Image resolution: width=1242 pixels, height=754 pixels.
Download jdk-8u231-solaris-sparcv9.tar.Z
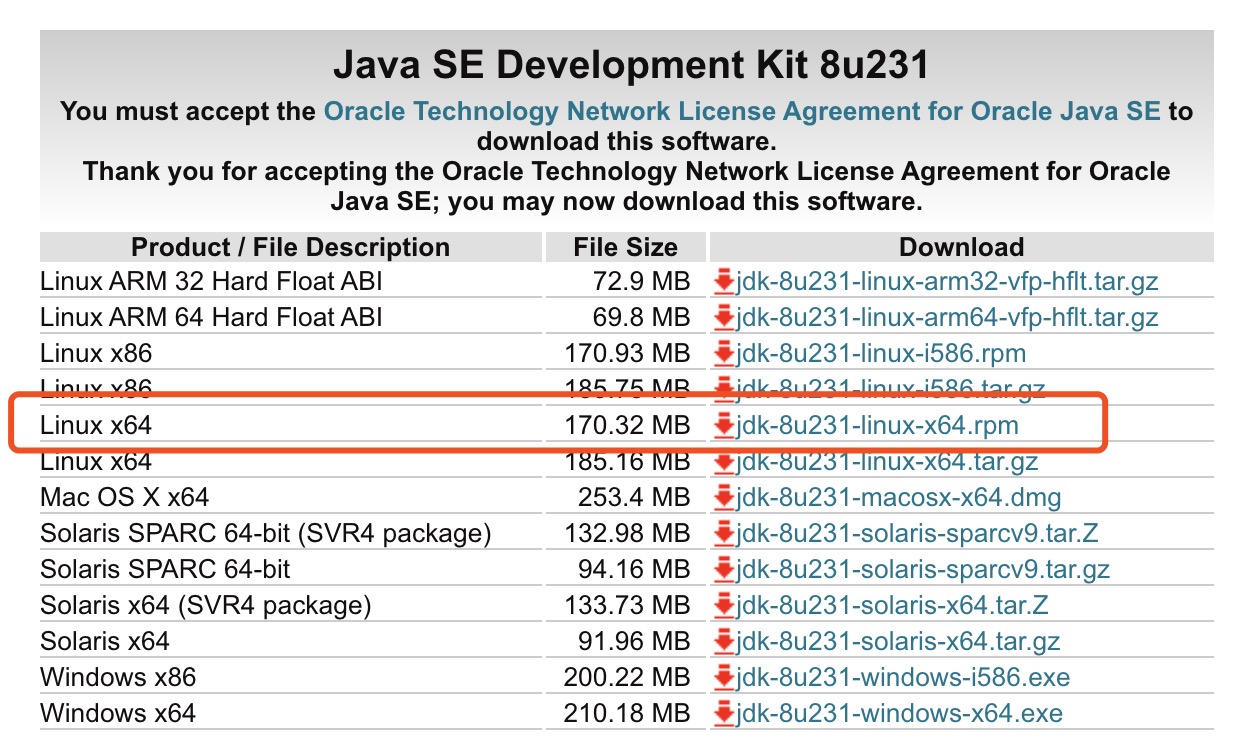[917, 534]
